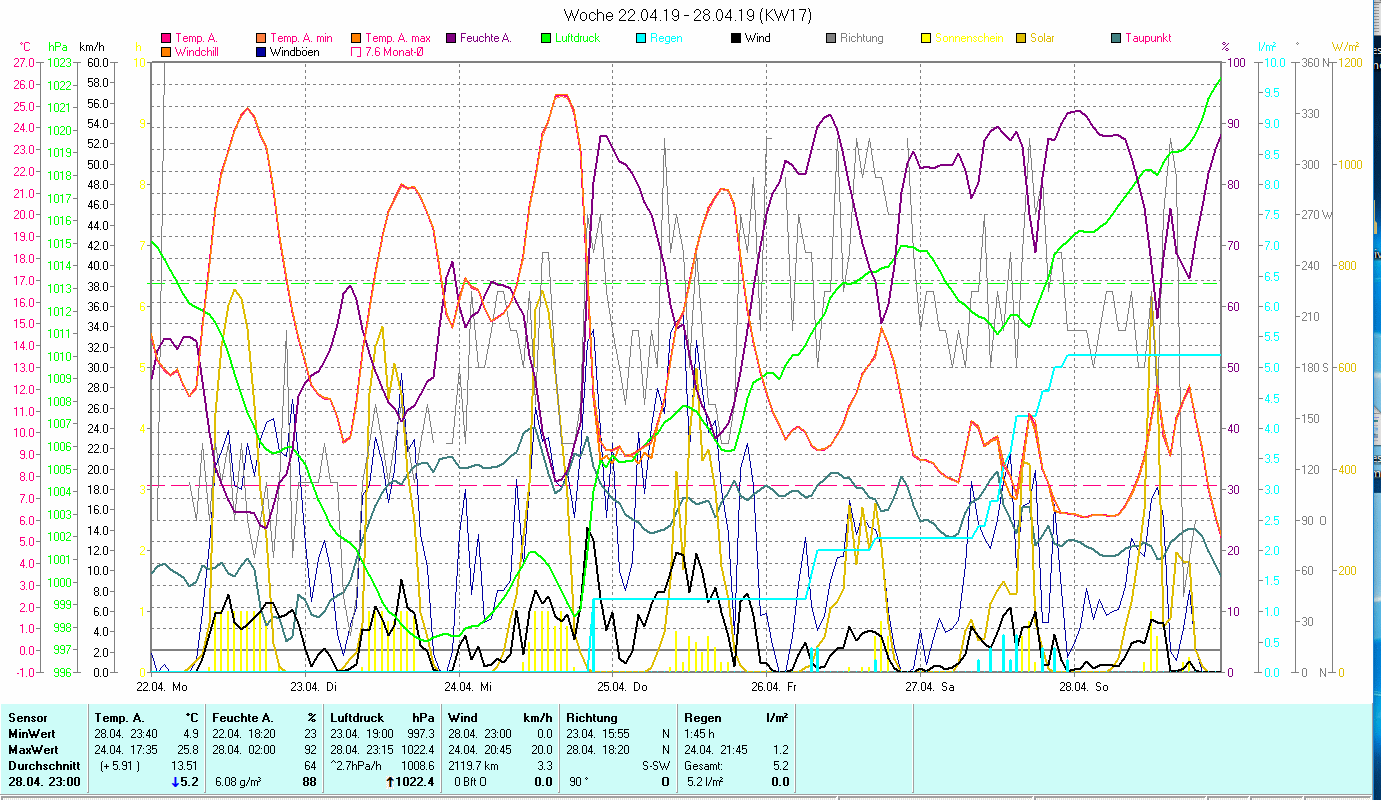Screen dimensions: 1381x800
Task: Select the Sonnenschein legend label
Action: 968,38
